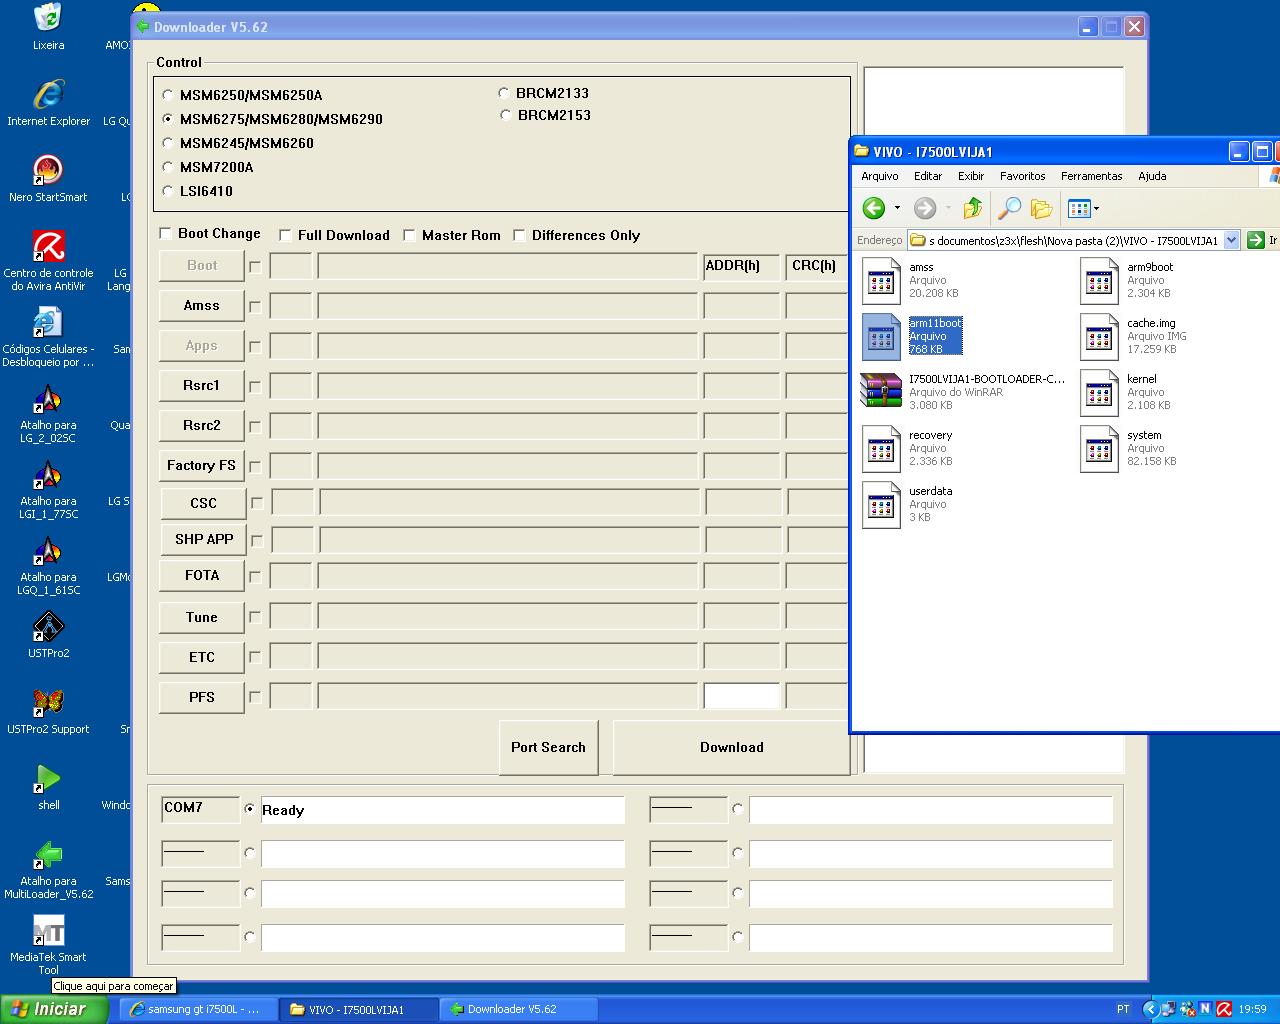Image resolution: width=1280 pixels, height=1024 pixels.
Task: Click the Up one folder icon
Action: tap(972, 208)
